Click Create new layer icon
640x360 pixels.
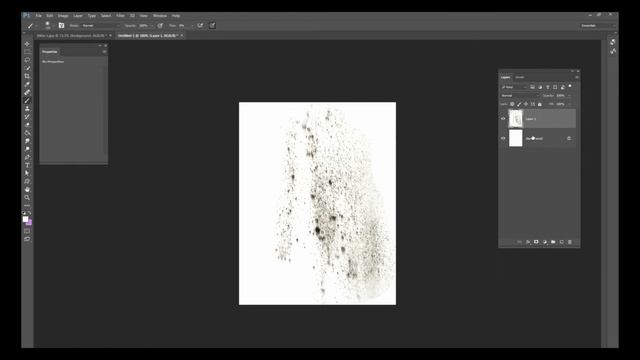[562, 242]
